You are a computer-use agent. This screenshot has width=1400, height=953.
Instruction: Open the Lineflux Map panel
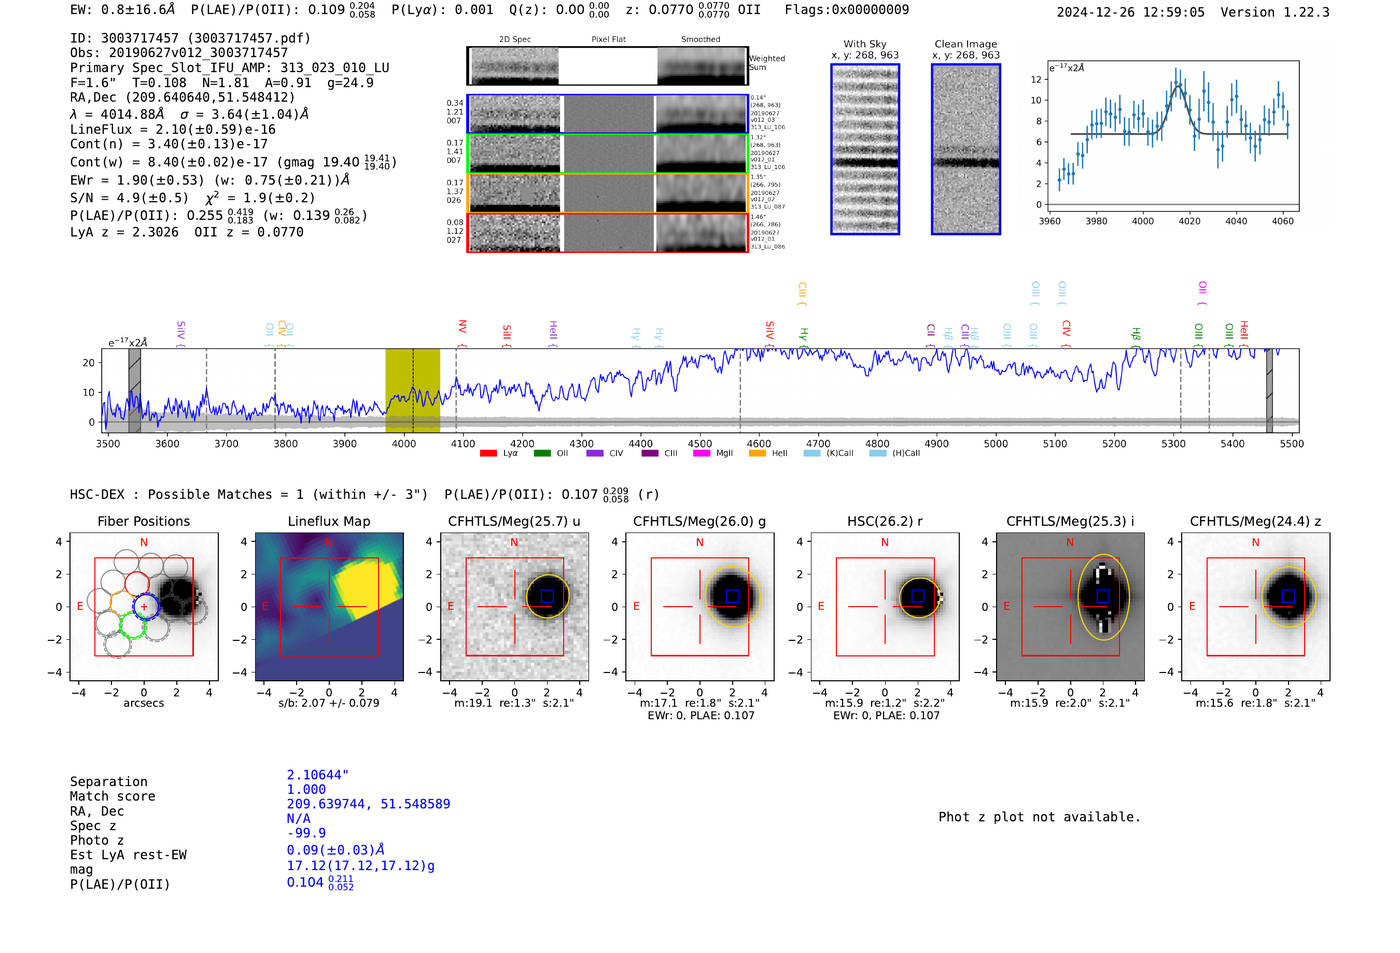[x=329, y=607]
